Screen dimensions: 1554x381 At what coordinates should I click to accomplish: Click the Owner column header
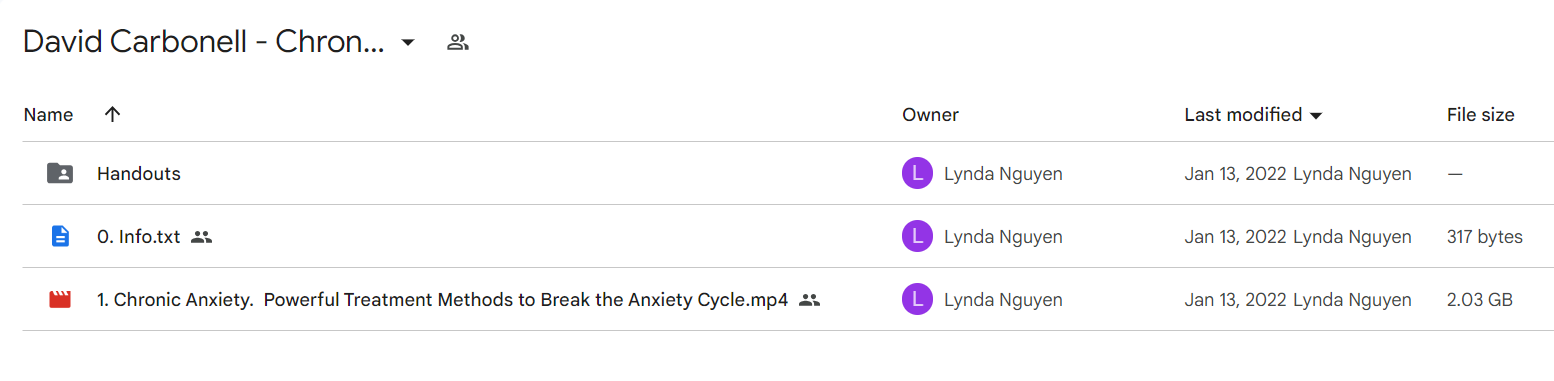[930, 115]
